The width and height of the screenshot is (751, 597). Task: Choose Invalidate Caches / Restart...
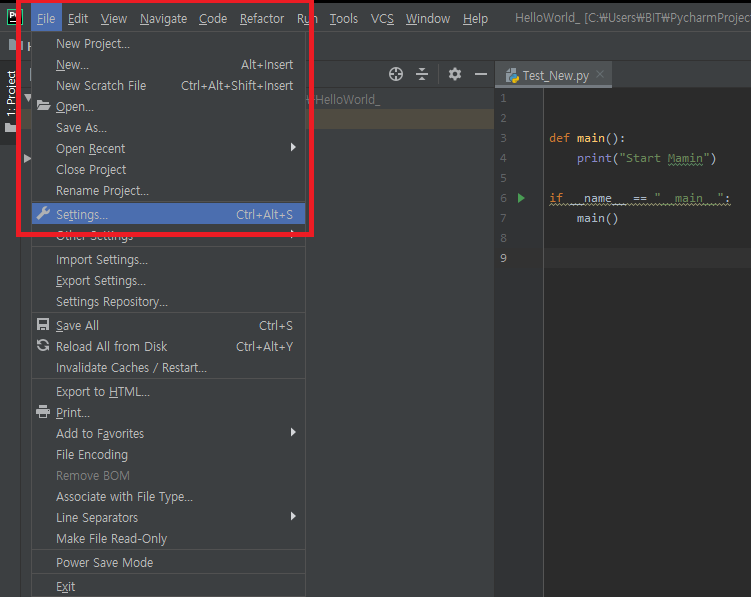click(x=168, y=367)
